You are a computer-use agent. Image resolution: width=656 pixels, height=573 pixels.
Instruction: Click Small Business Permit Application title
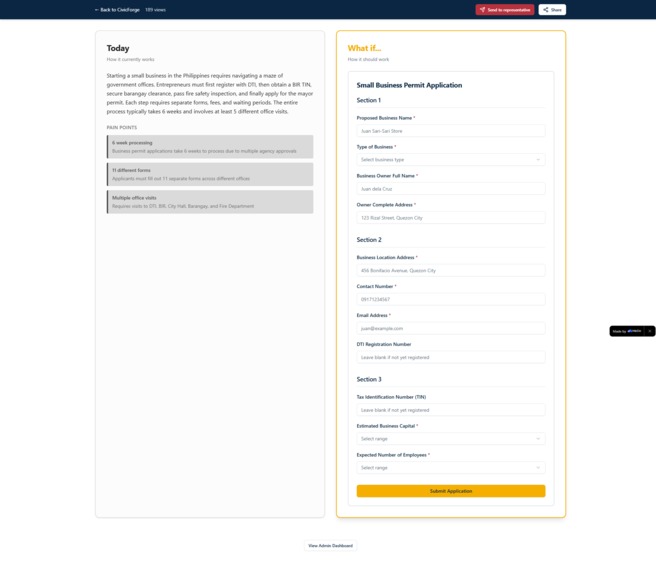409,85
